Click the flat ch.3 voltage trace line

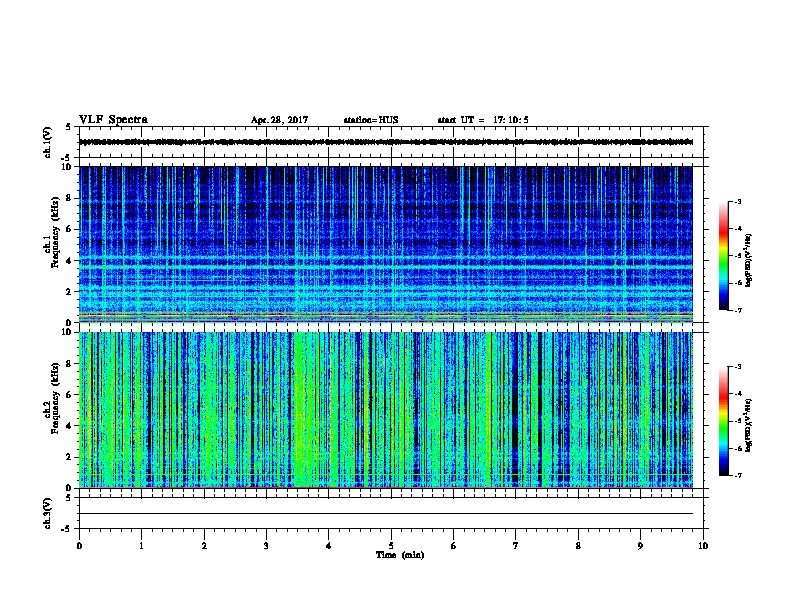click(x=386, y=514)
